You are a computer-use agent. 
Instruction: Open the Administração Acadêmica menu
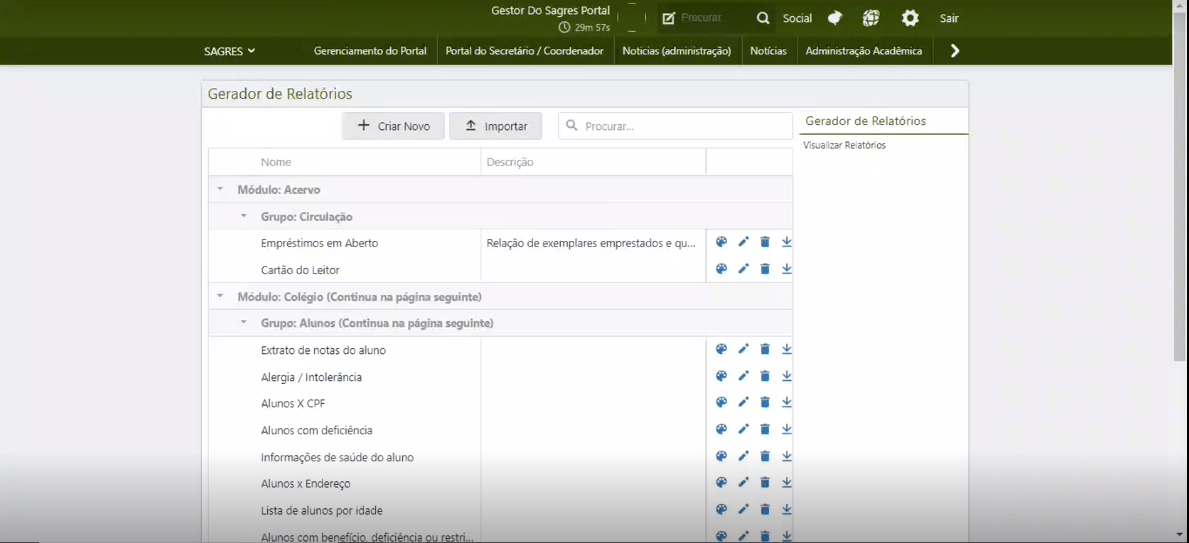[863, 51]
